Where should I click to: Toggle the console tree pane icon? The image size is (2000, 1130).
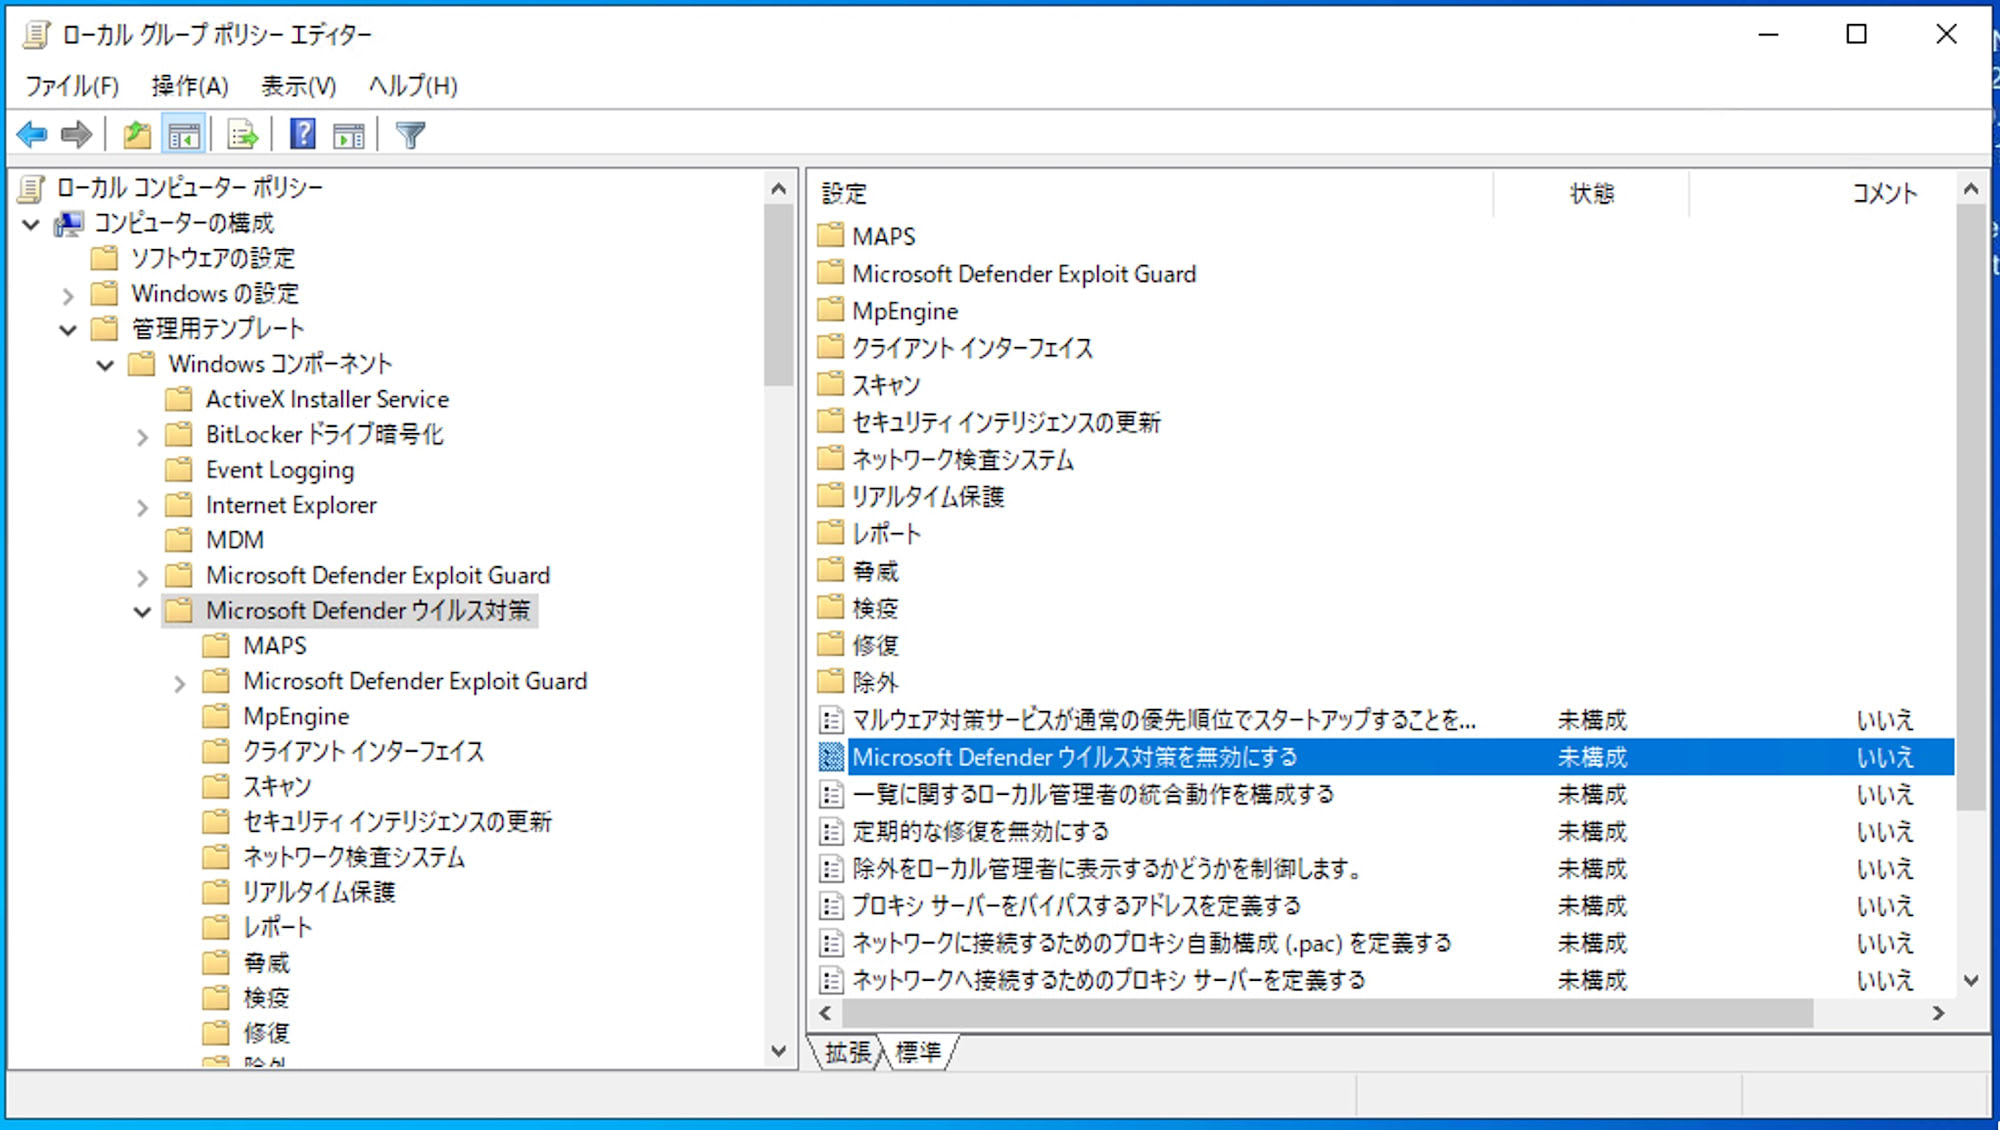click(184, 135)
